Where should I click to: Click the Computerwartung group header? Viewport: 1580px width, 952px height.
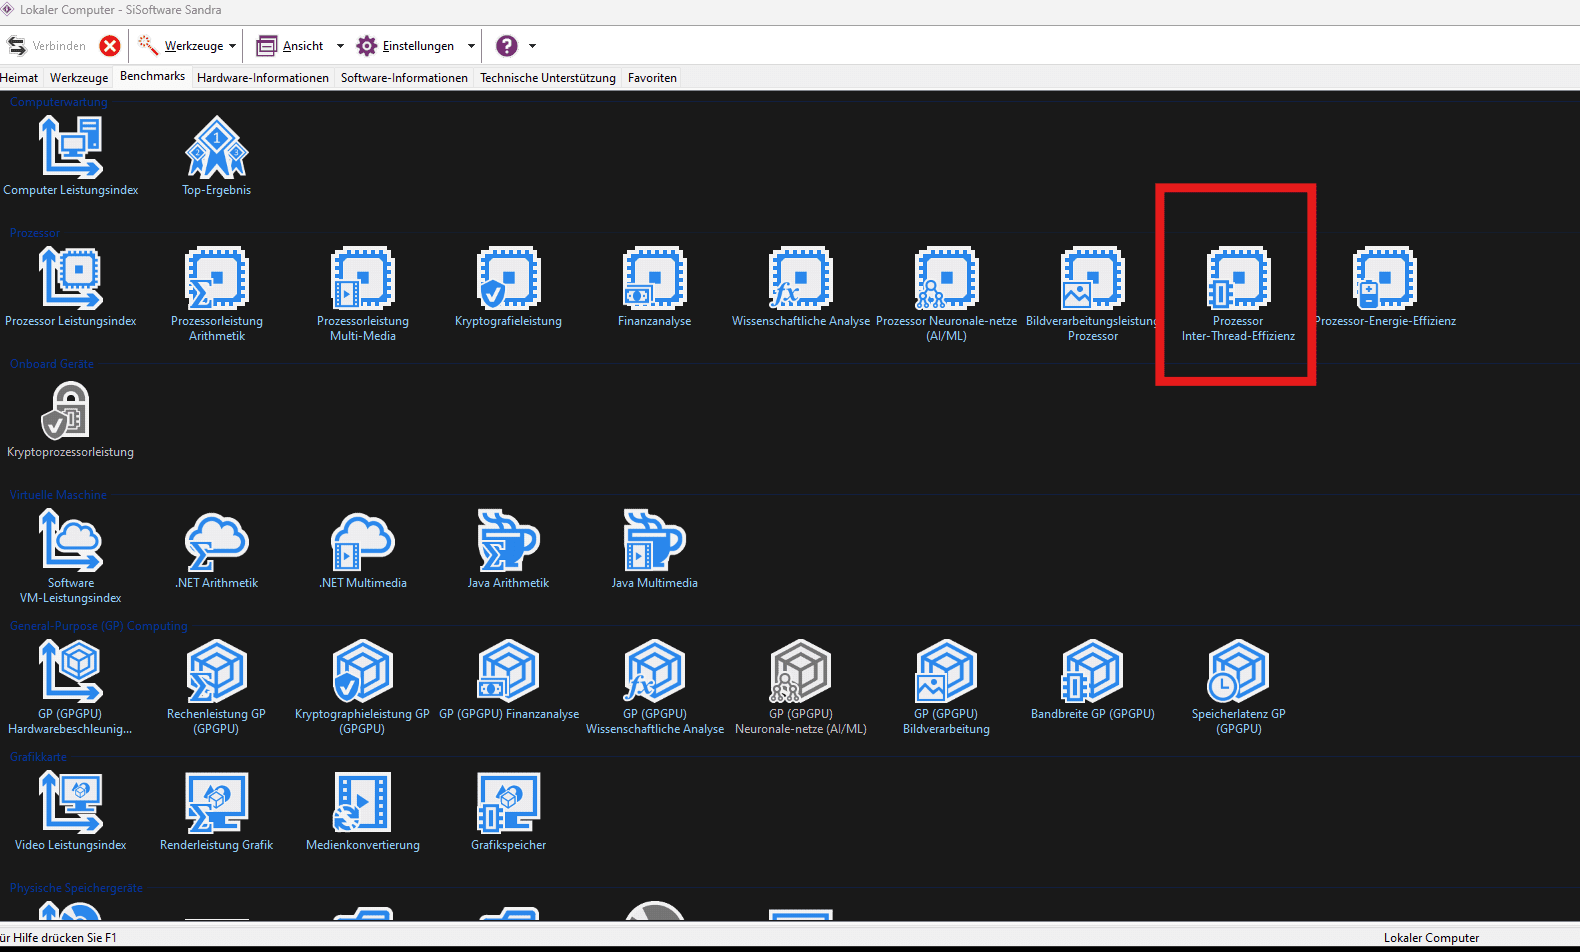pyautogui.click(x=58, y=102)
